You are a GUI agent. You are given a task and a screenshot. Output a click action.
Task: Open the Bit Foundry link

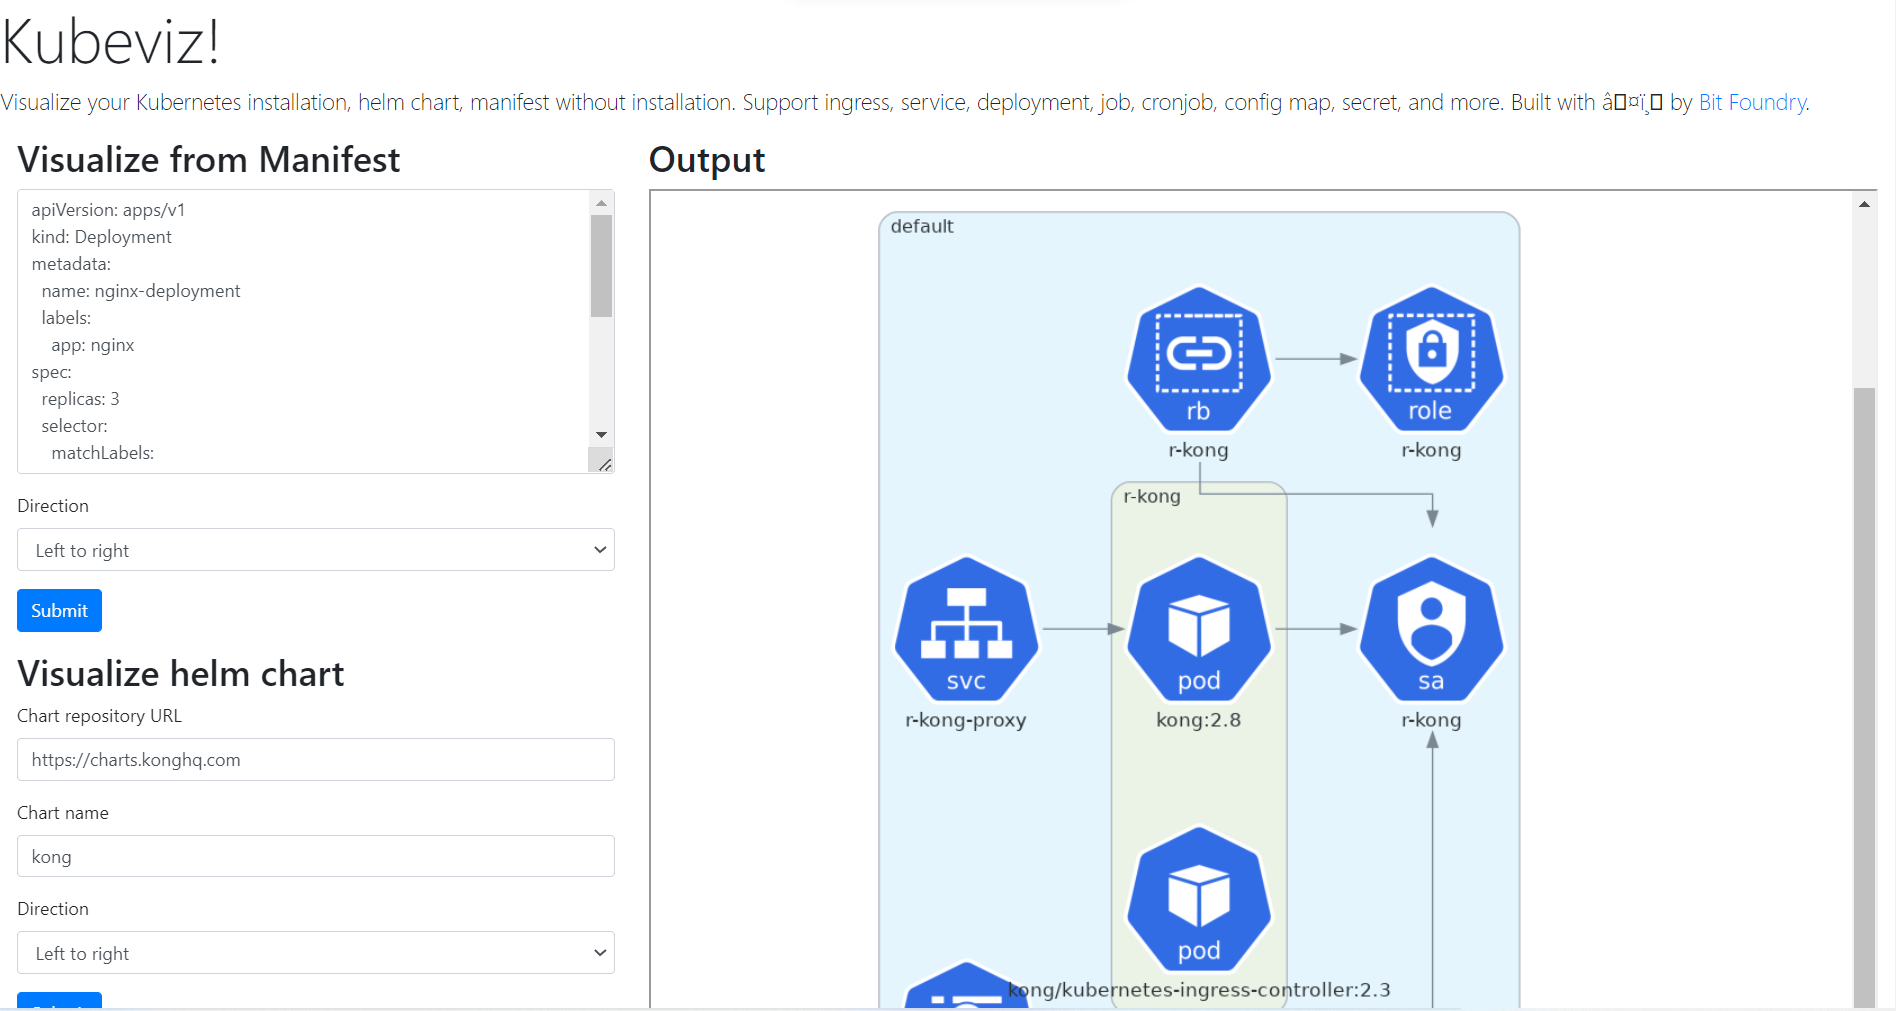tap(1752, 102)
